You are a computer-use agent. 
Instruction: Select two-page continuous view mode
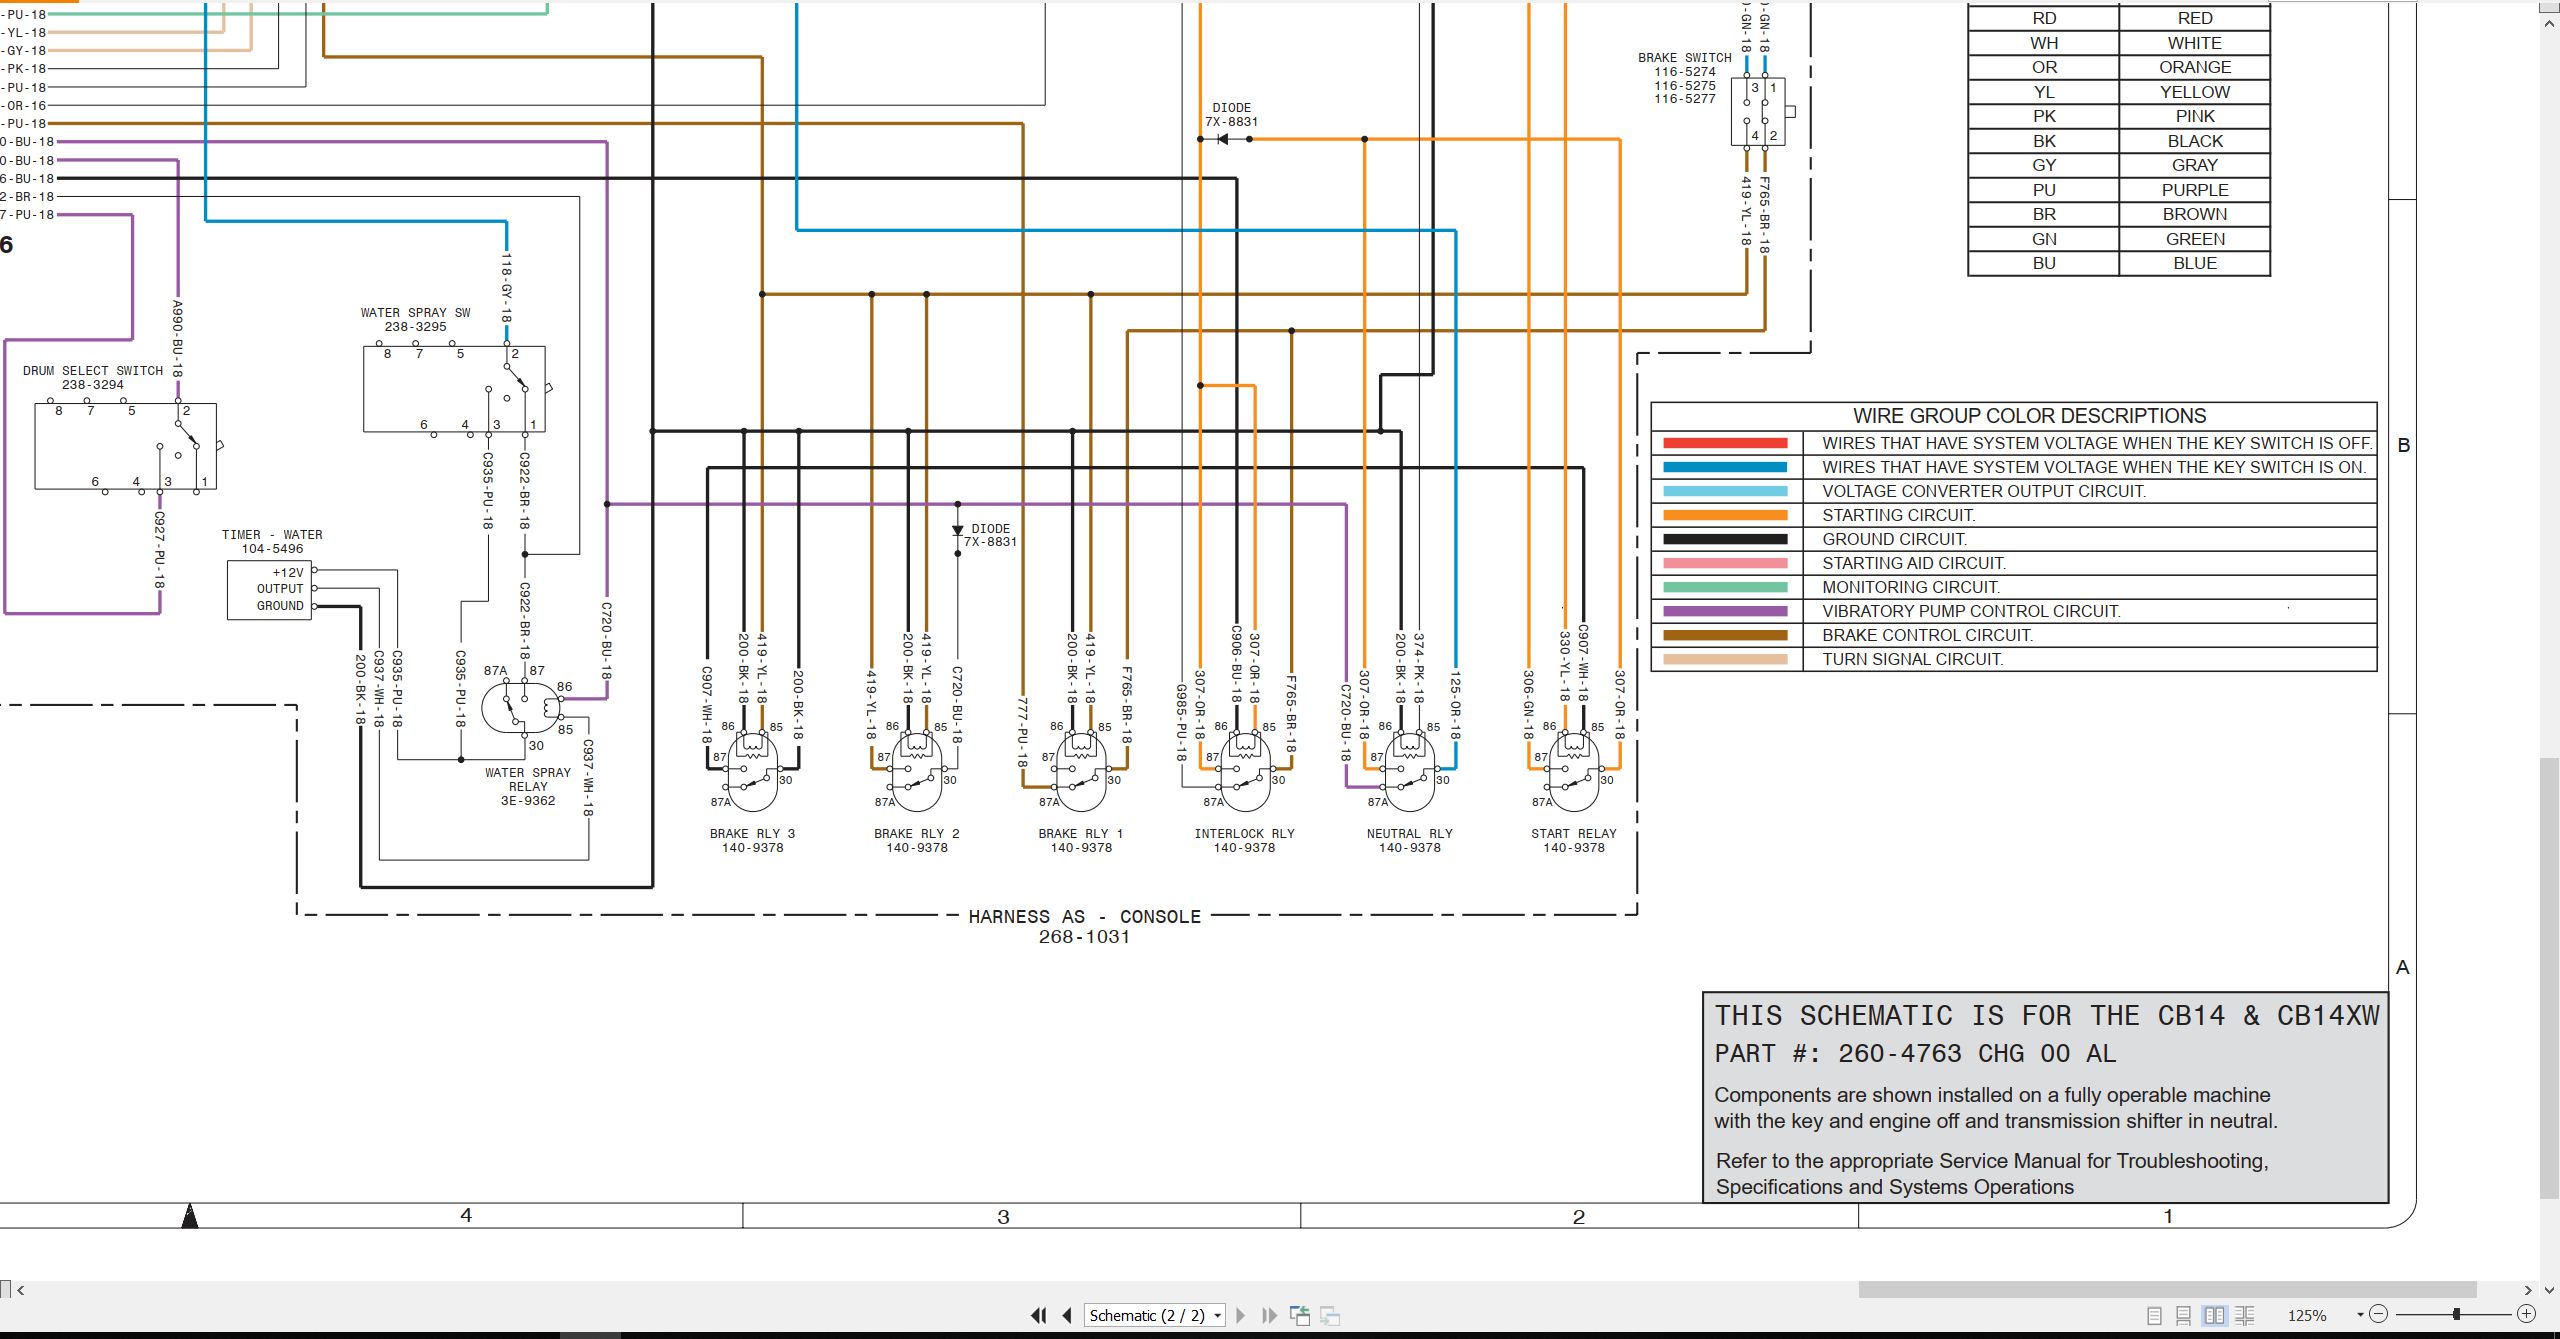2245,1315
